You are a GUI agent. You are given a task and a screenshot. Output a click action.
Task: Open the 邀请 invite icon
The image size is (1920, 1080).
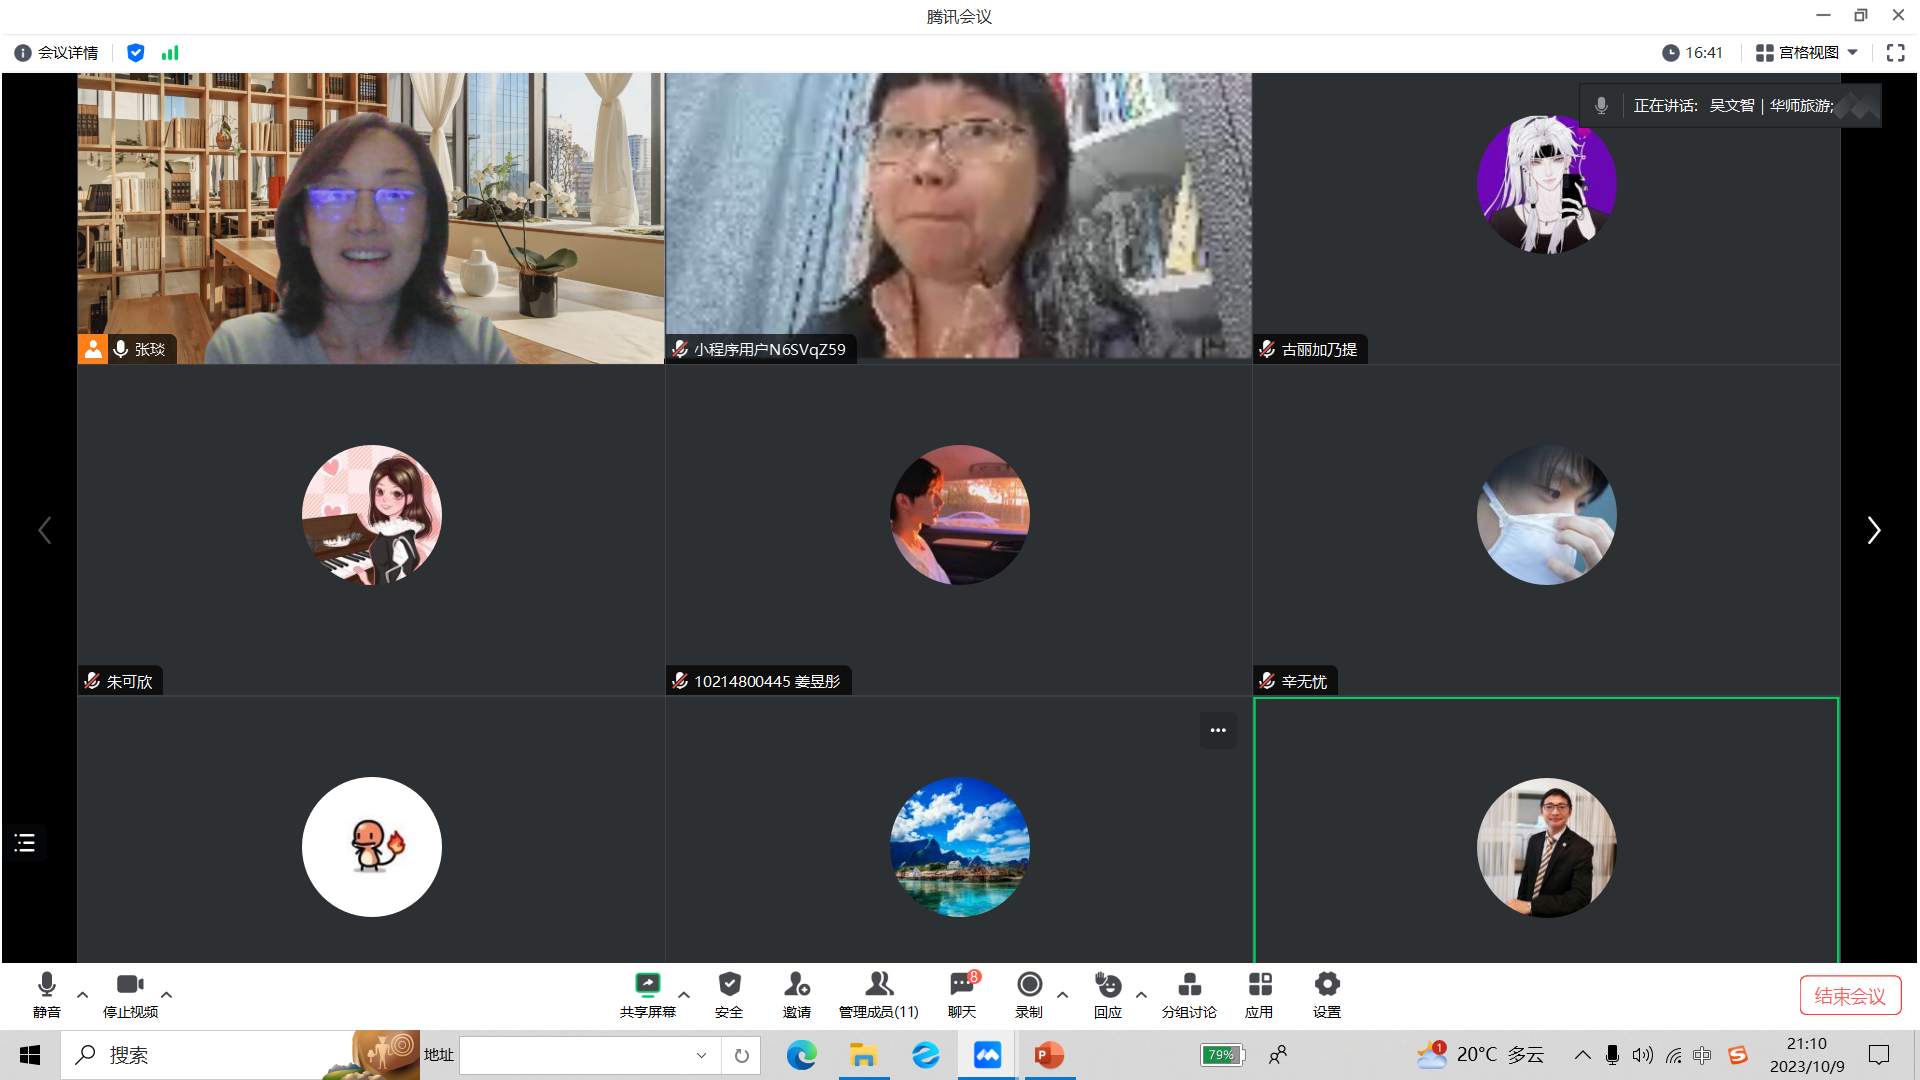796,985
